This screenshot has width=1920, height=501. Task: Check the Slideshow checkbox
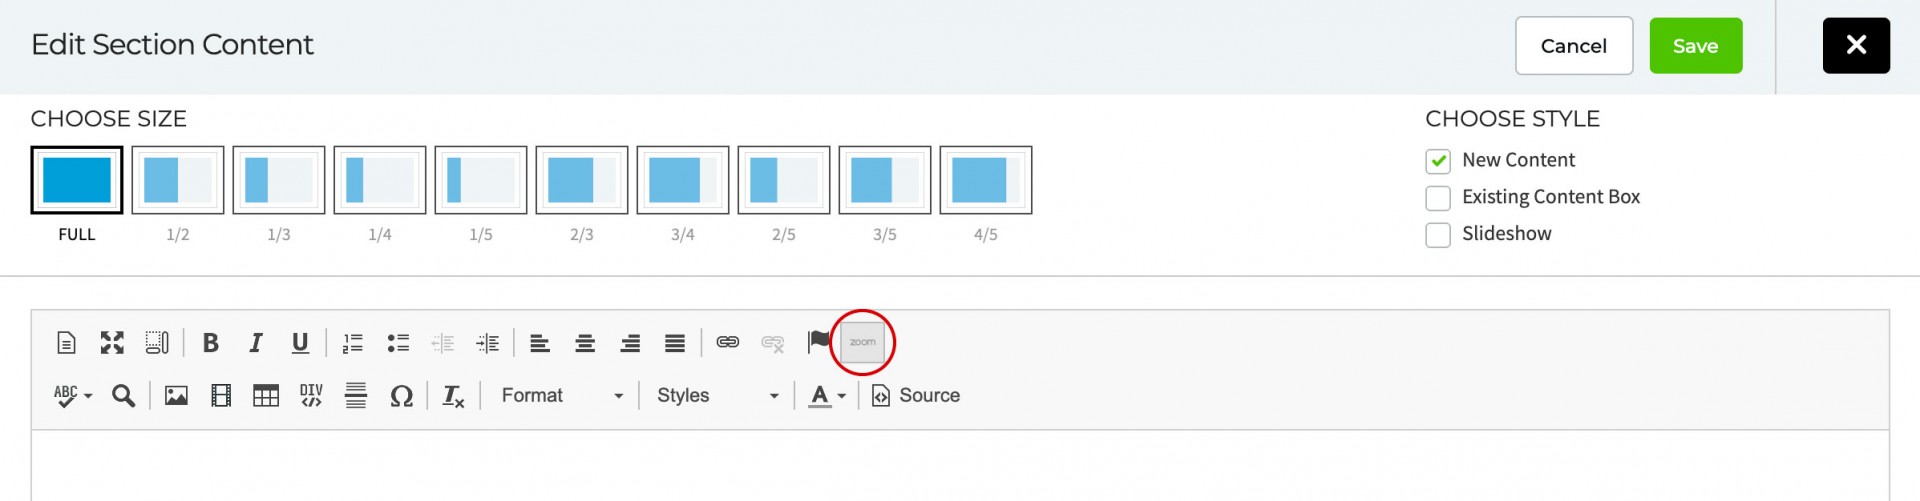[1438, 235]
